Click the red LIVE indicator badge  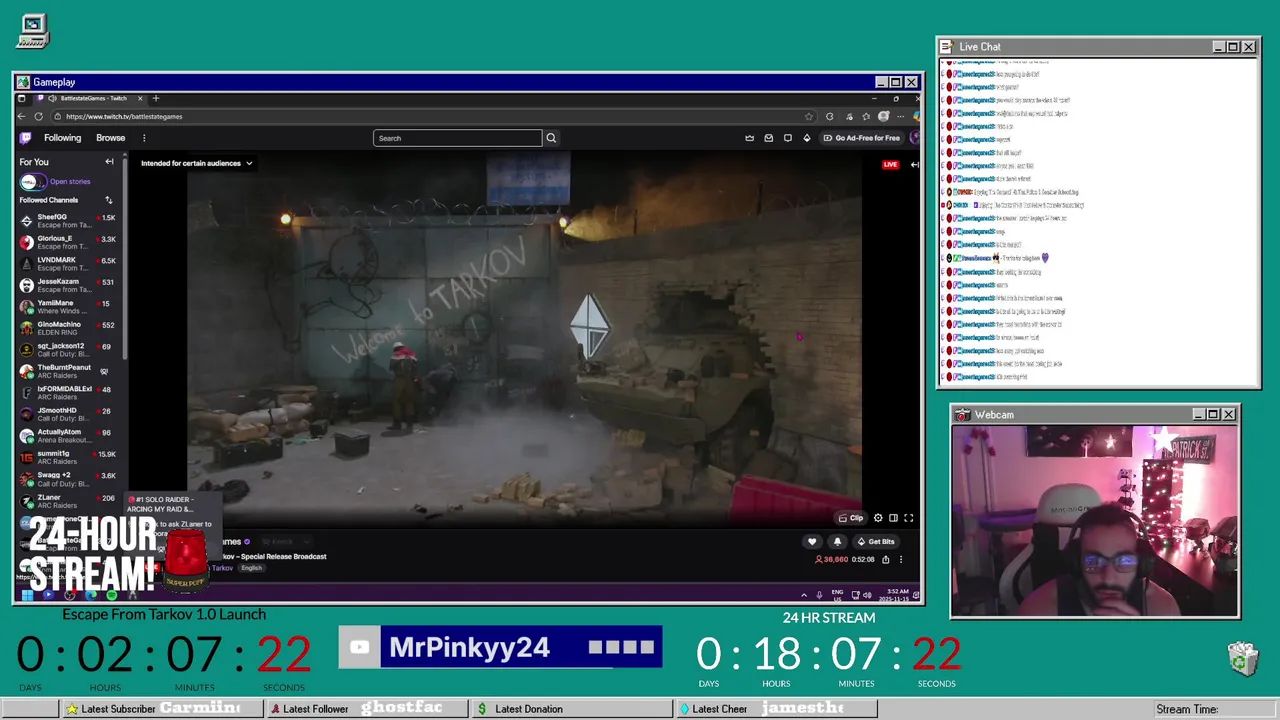(x=890, y=164)
